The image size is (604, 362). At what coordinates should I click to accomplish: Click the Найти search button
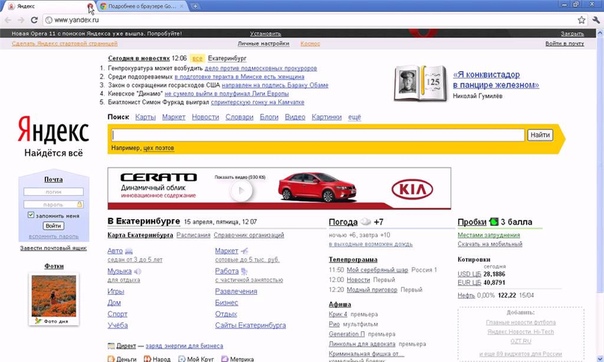[x=540, y=135]
